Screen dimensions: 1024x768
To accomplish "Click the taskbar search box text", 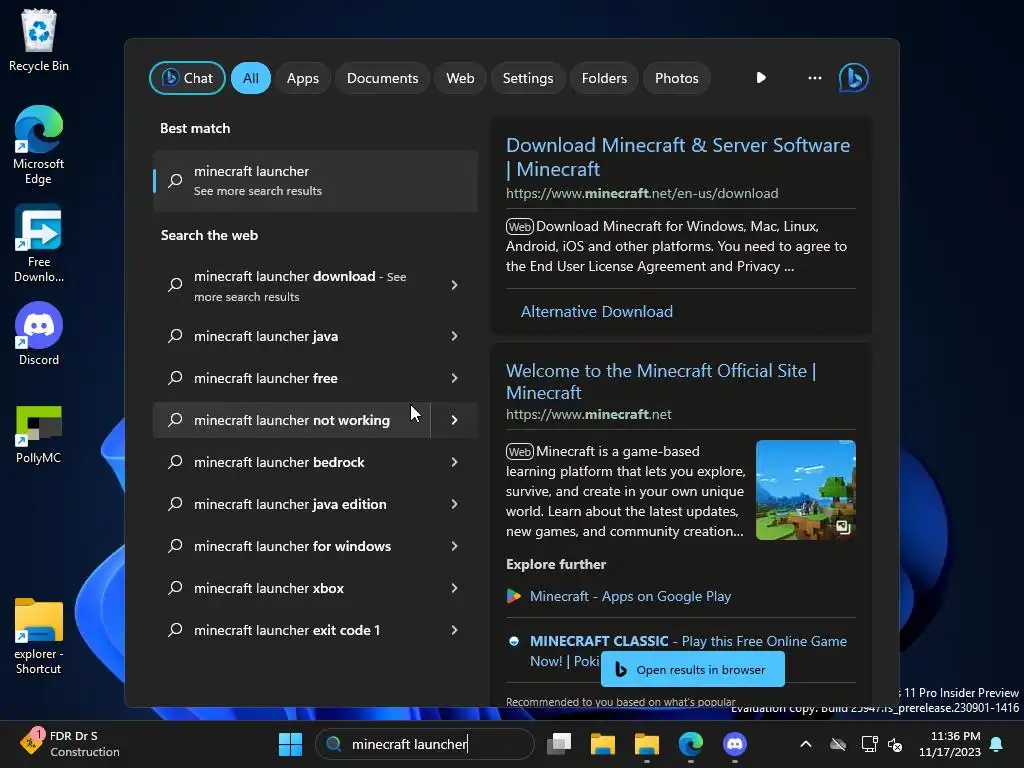I will [409, 744].
